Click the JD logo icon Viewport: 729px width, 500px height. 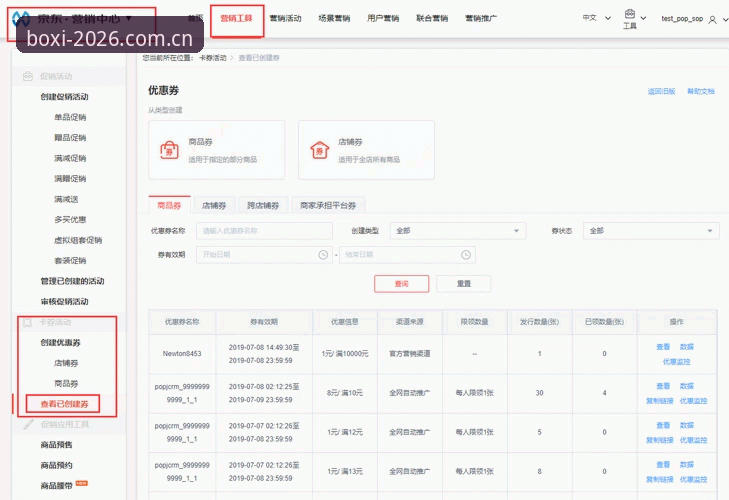(x=21, y=19)
